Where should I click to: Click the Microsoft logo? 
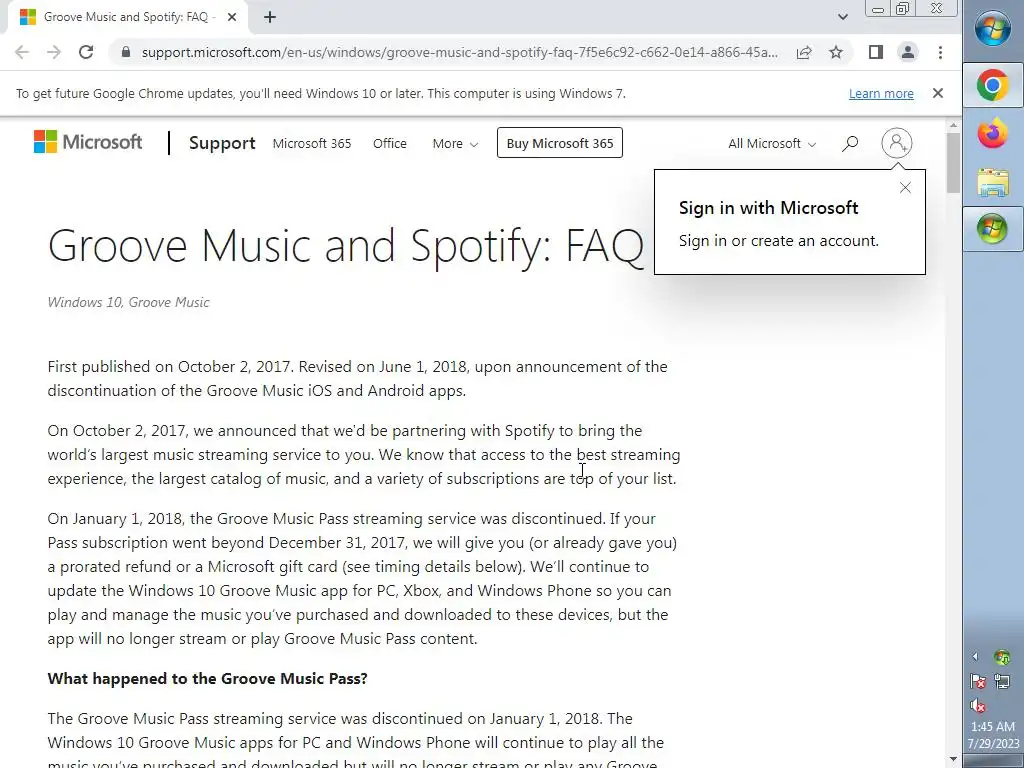click(x=88, y=142)
